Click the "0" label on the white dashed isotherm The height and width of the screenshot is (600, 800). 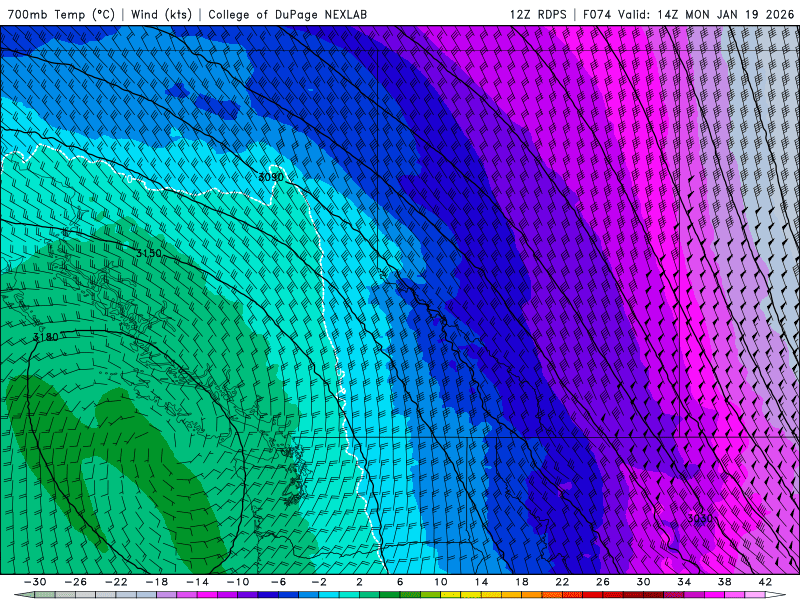pyautogui.click(x=130, y=179)
